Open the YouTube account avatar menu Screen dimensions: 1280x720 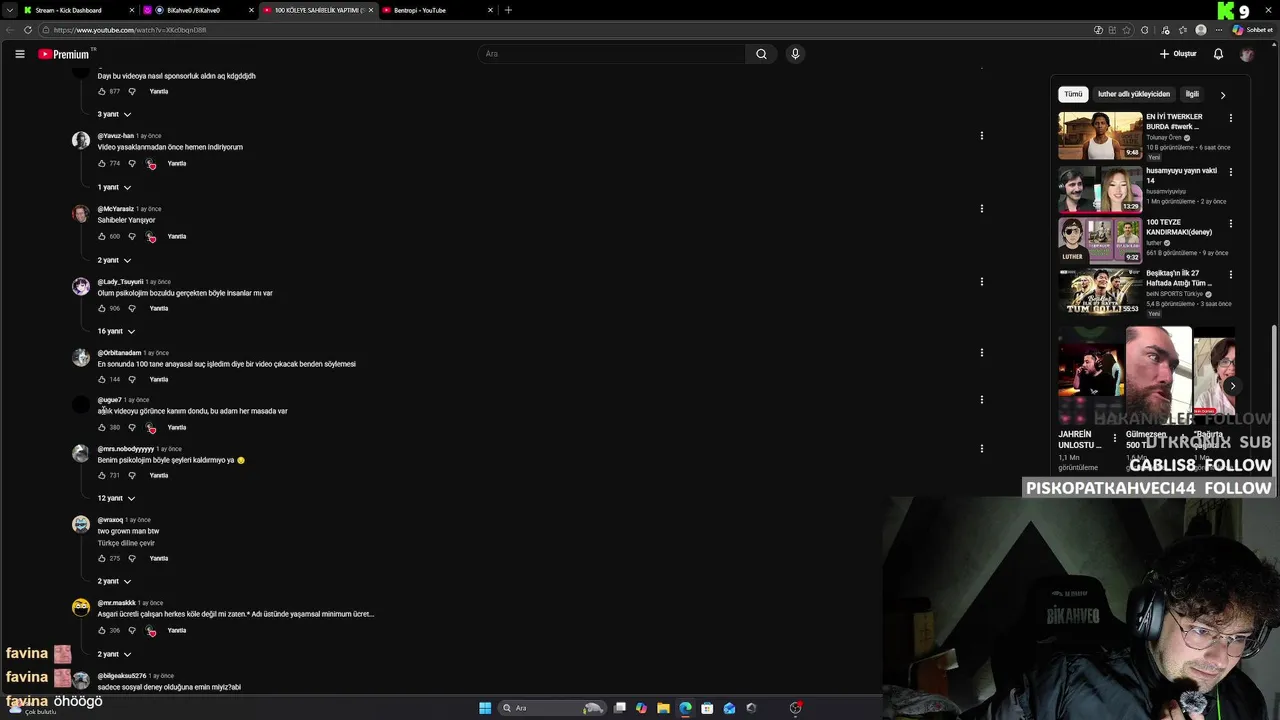pos(1246,54)
